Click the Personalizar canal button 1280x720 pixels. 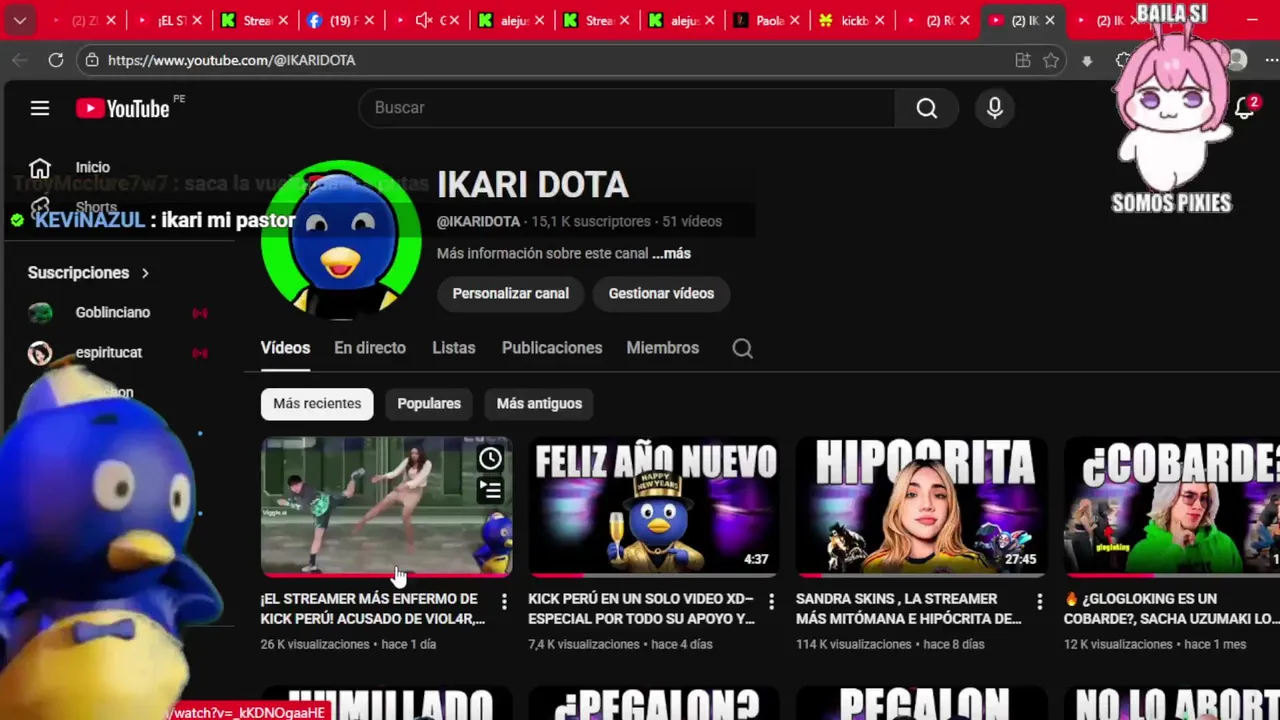click(511, 294)
